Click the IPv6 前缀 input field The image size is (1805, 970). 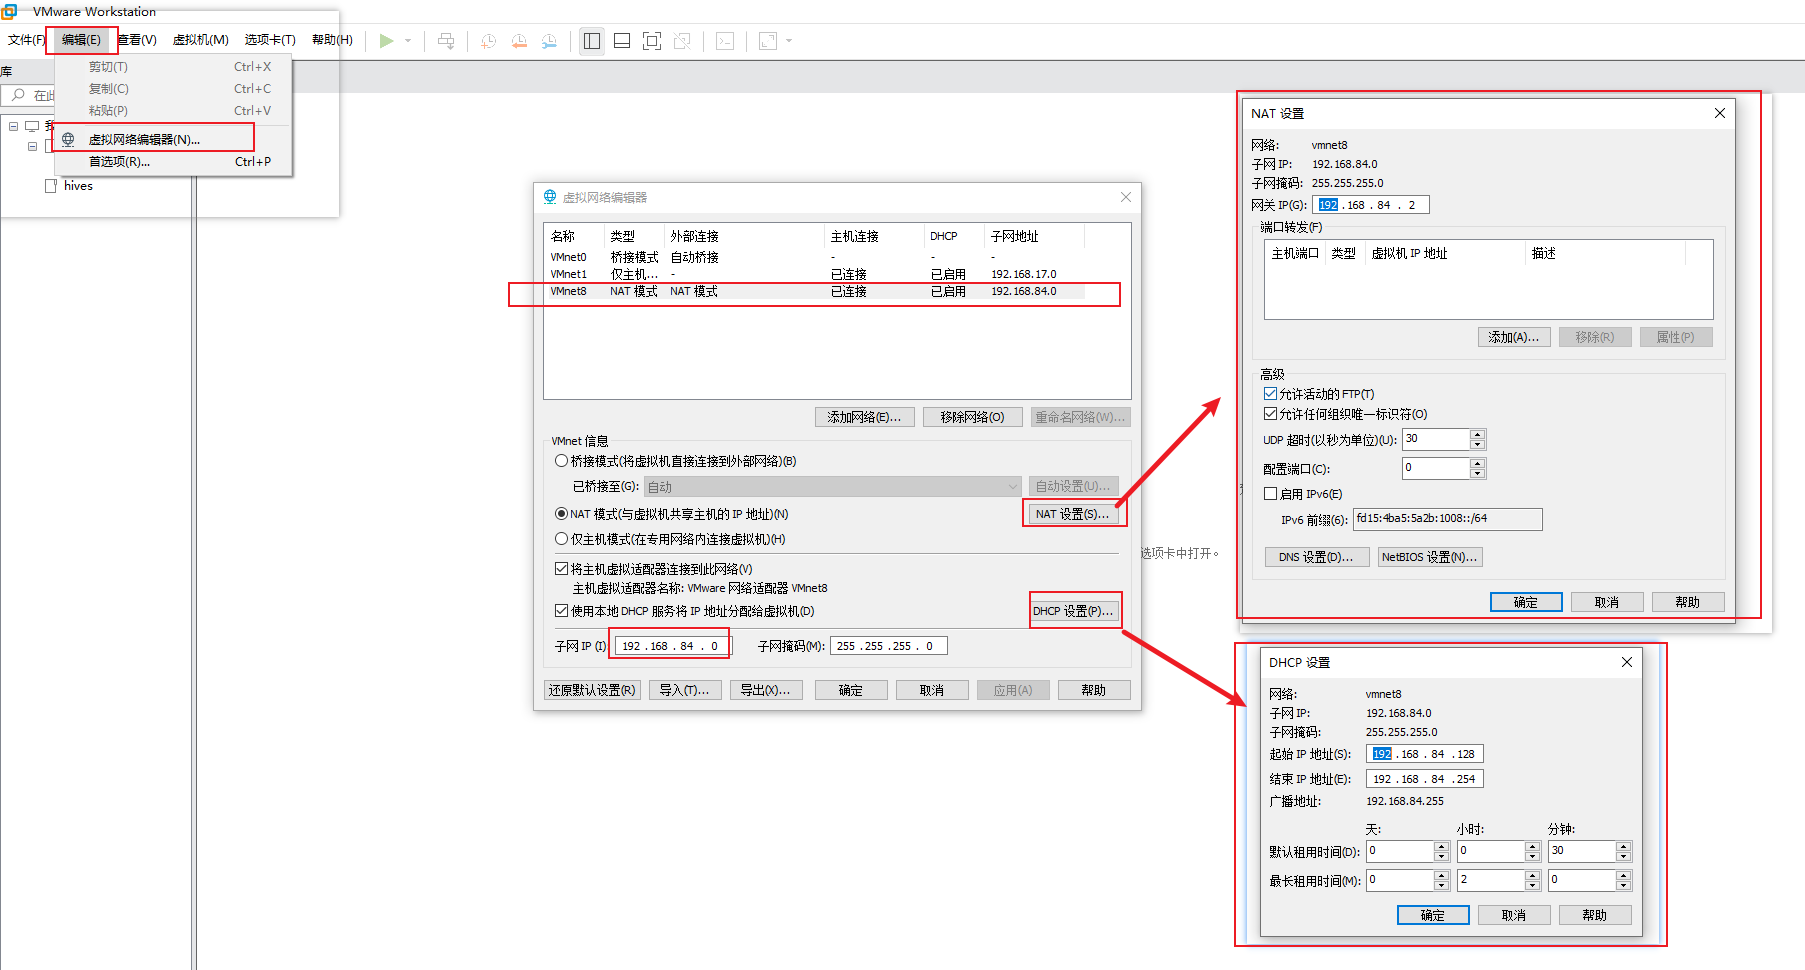tap(1448, 519)
